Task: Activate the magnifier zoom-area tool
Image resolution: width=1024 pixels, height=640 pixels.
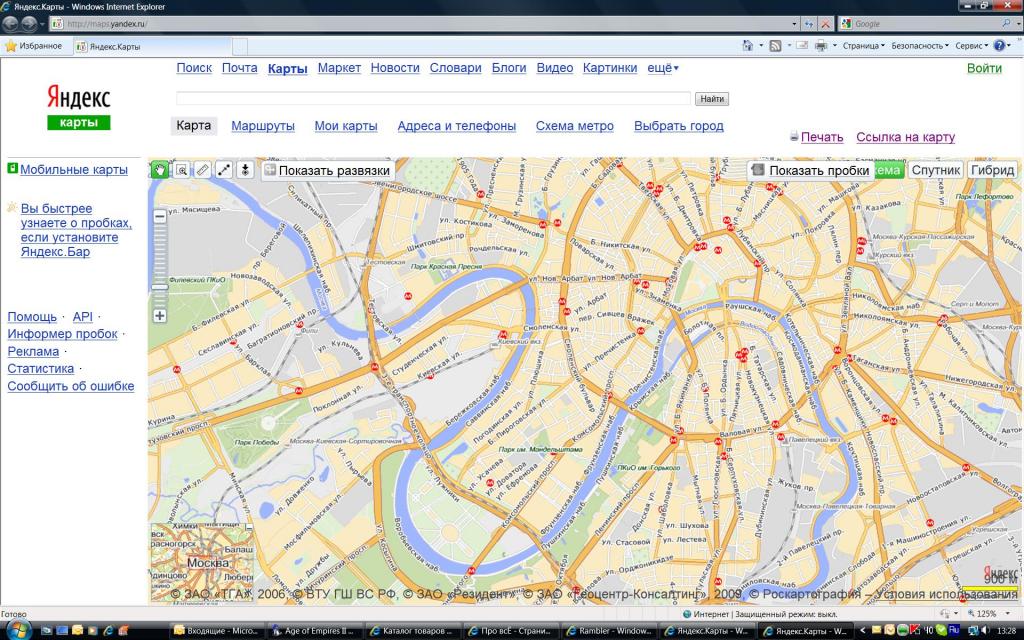Action: pyautogui.click(x=181, y=170)
